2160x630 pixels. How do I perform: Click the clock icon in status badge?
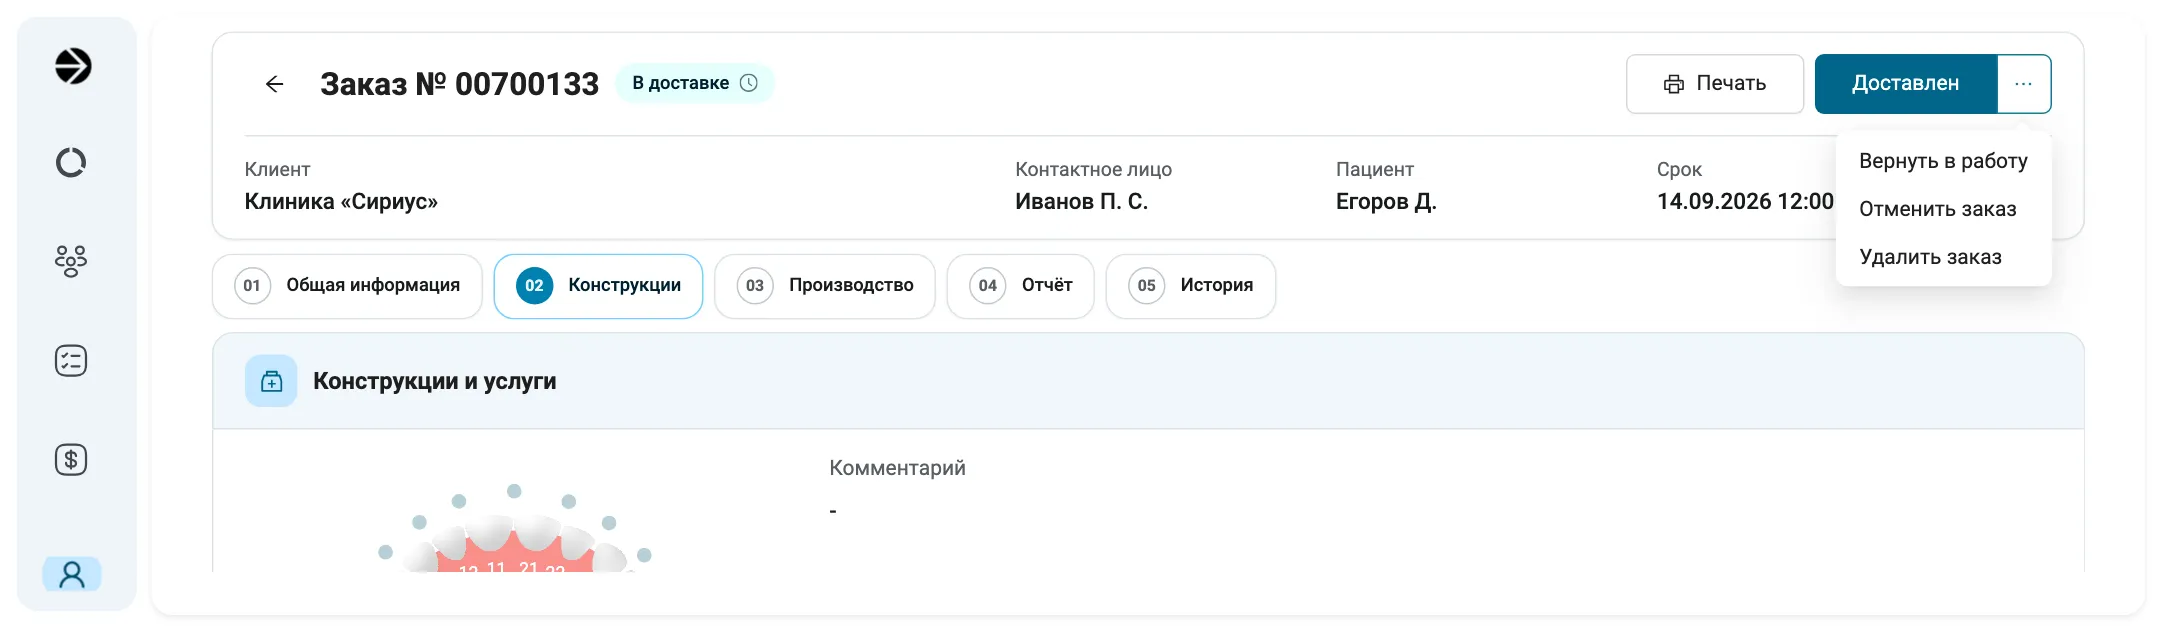click(748, 83)
